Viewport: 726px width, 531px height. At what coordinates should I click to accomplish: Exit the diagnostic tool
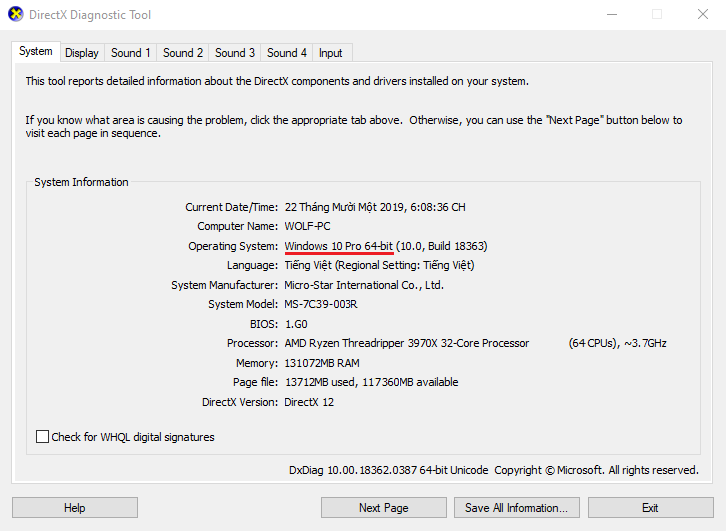click(x=651, y=508)
